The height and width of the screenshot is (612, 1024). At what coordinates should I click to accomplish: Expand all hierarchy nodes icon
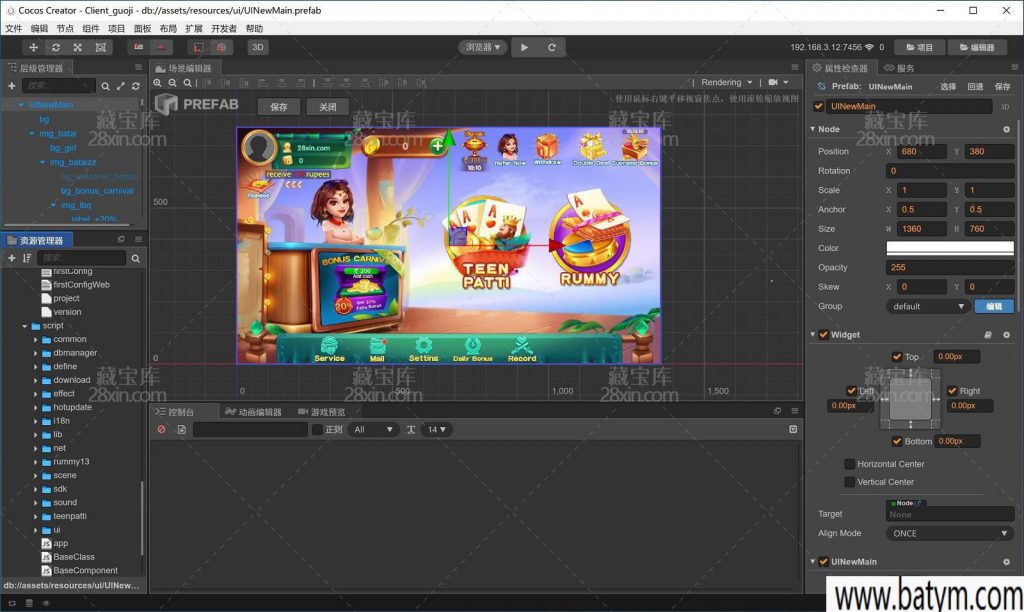point(121,86)
